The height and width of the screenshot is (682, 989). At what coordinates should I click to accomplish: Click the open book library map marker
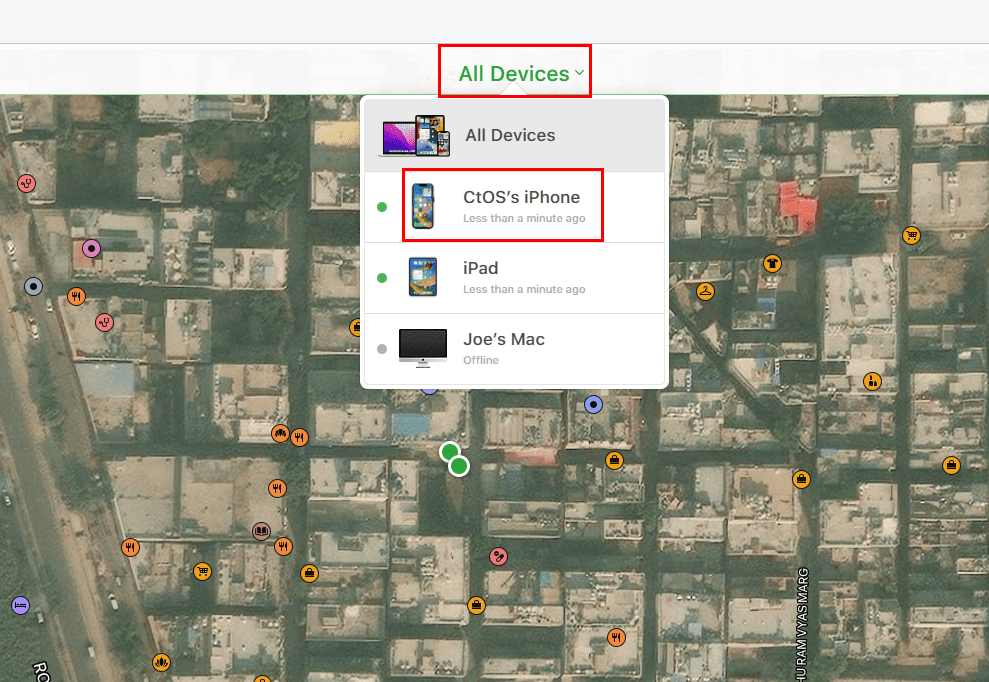261,531
